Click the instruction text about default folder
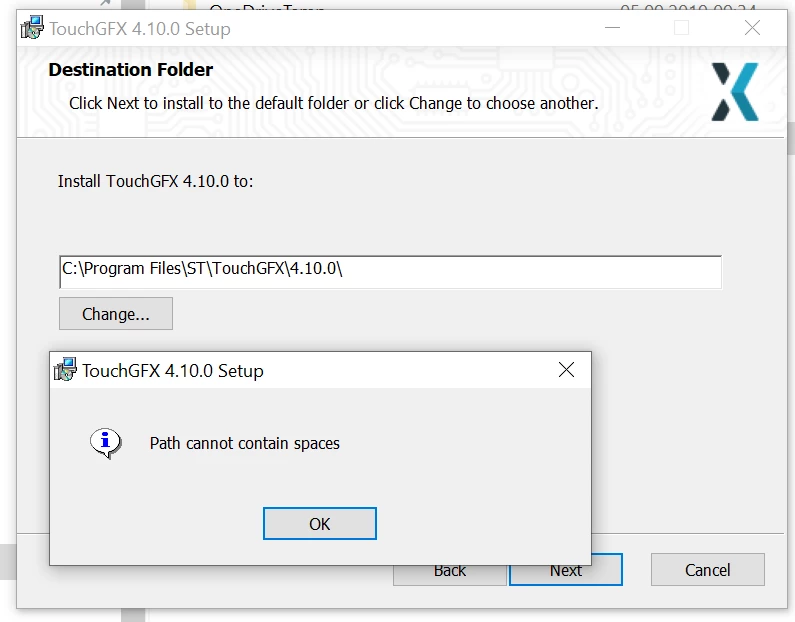 coord(334,103)
